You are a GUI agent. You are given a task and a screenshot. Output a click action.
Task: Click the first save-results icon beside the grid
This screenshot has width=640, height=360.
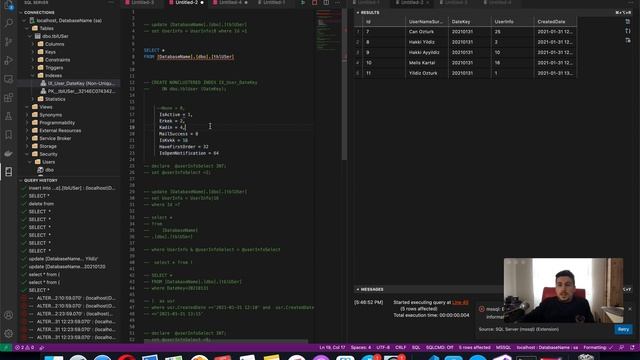[x=628, y=22]
